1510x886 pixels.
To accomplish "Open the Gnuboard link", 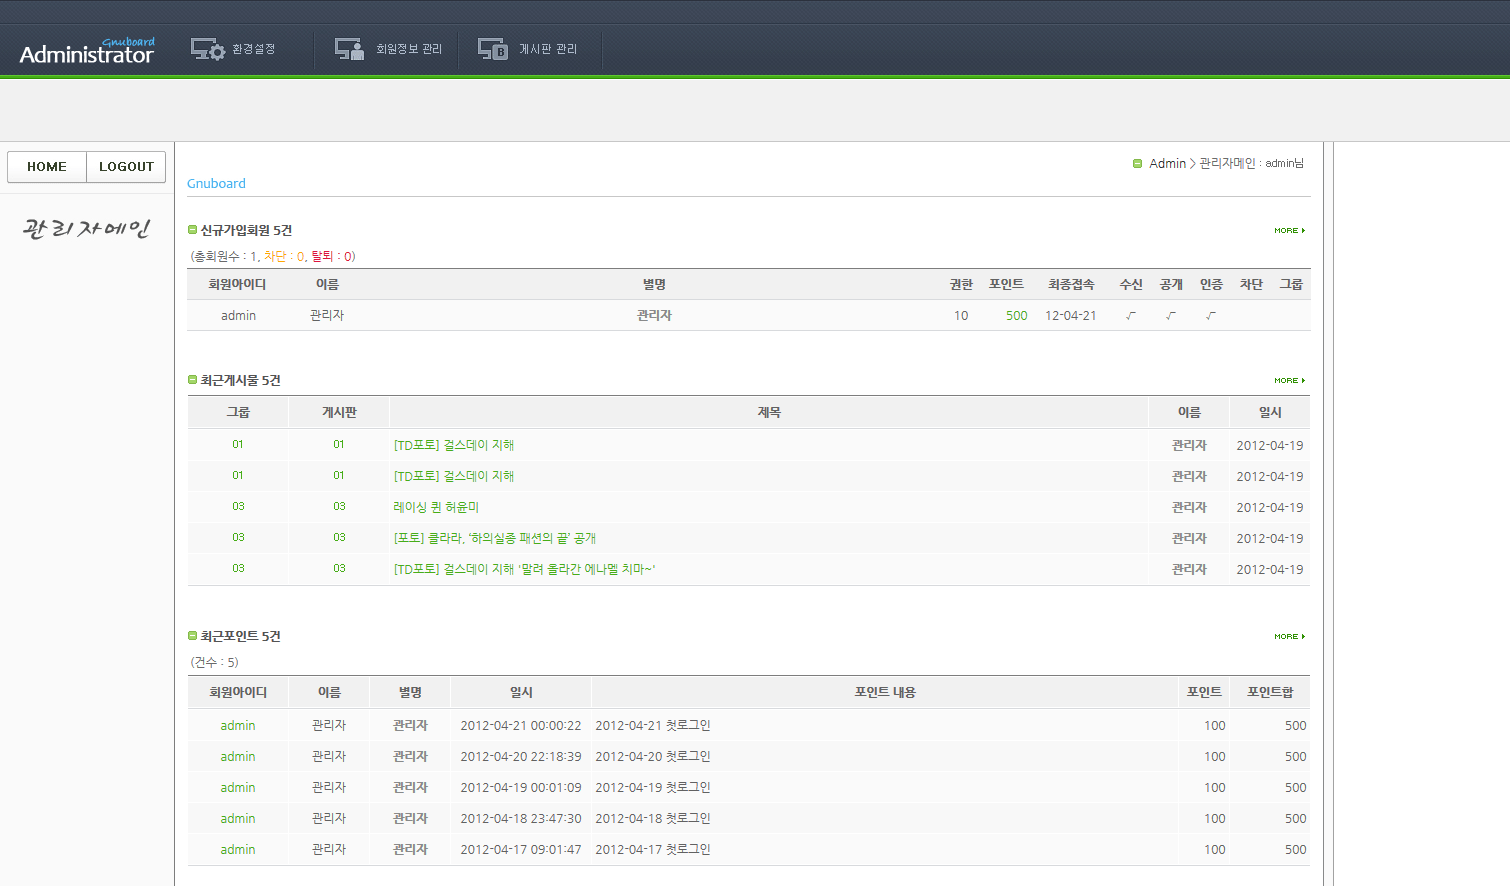I will 216,184.
